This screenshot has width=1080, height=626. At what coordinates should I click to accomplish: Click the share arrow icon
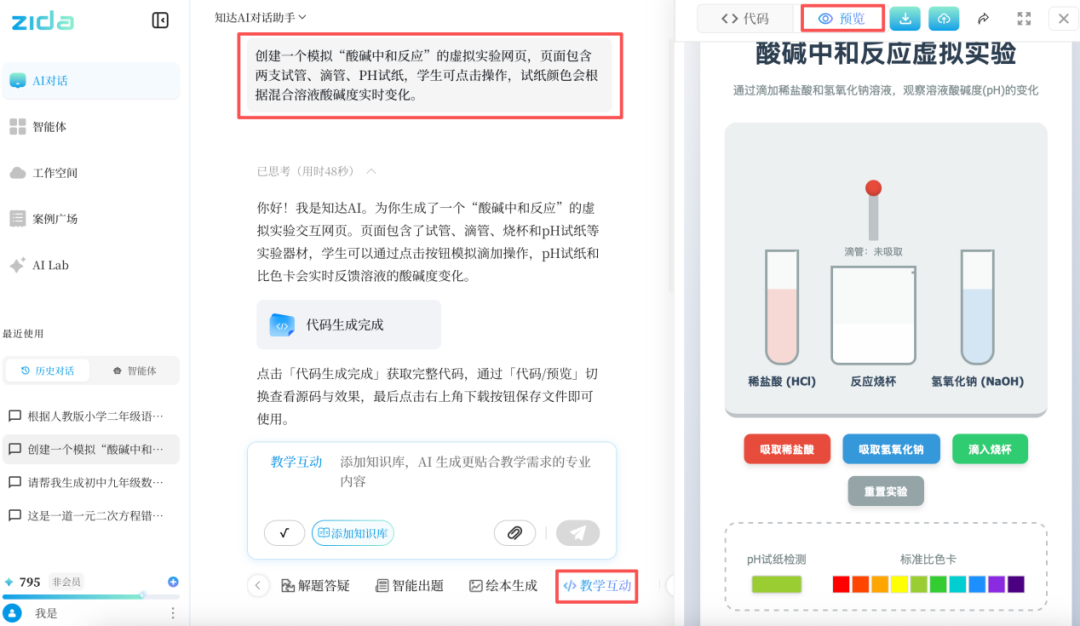click(x=984, y=19)
